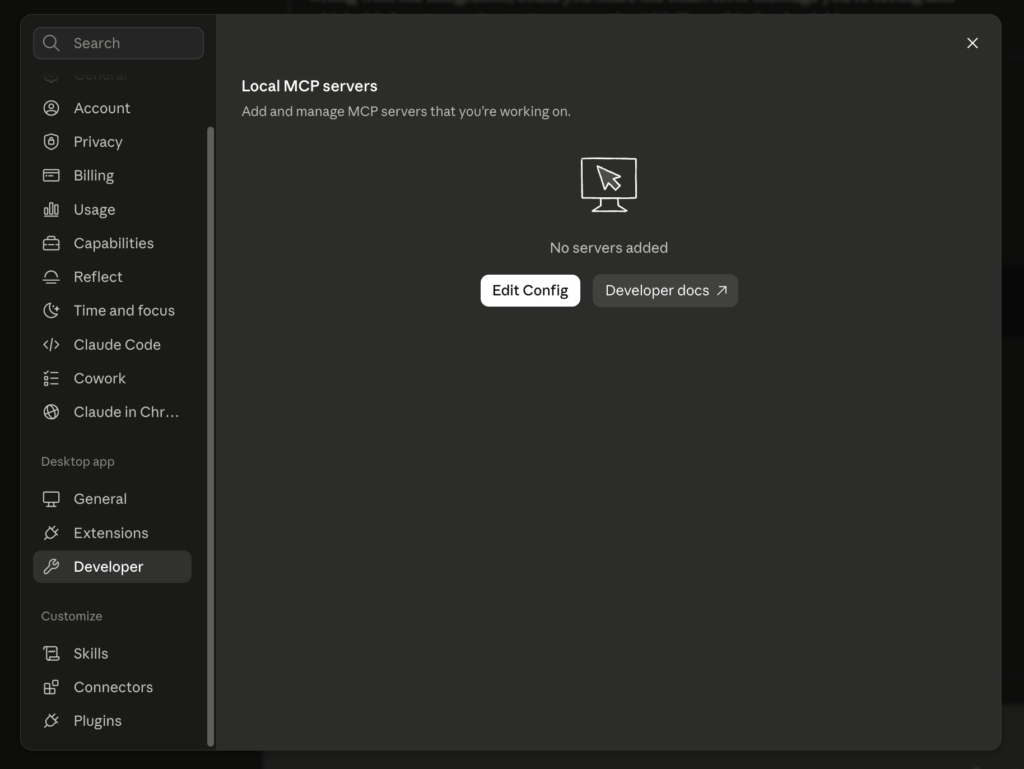
Task: Open General under Desktop app
Action: [x=112, y=499]
